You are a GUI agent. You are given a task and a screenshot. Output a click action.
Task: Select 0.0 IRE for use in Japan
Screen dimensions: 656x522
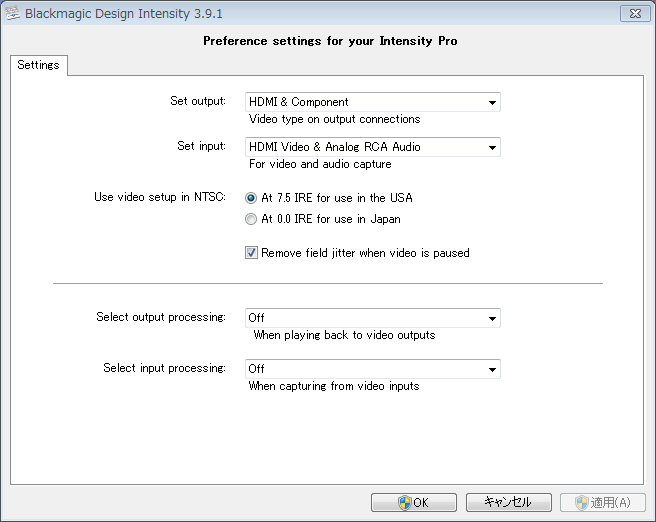251,219
